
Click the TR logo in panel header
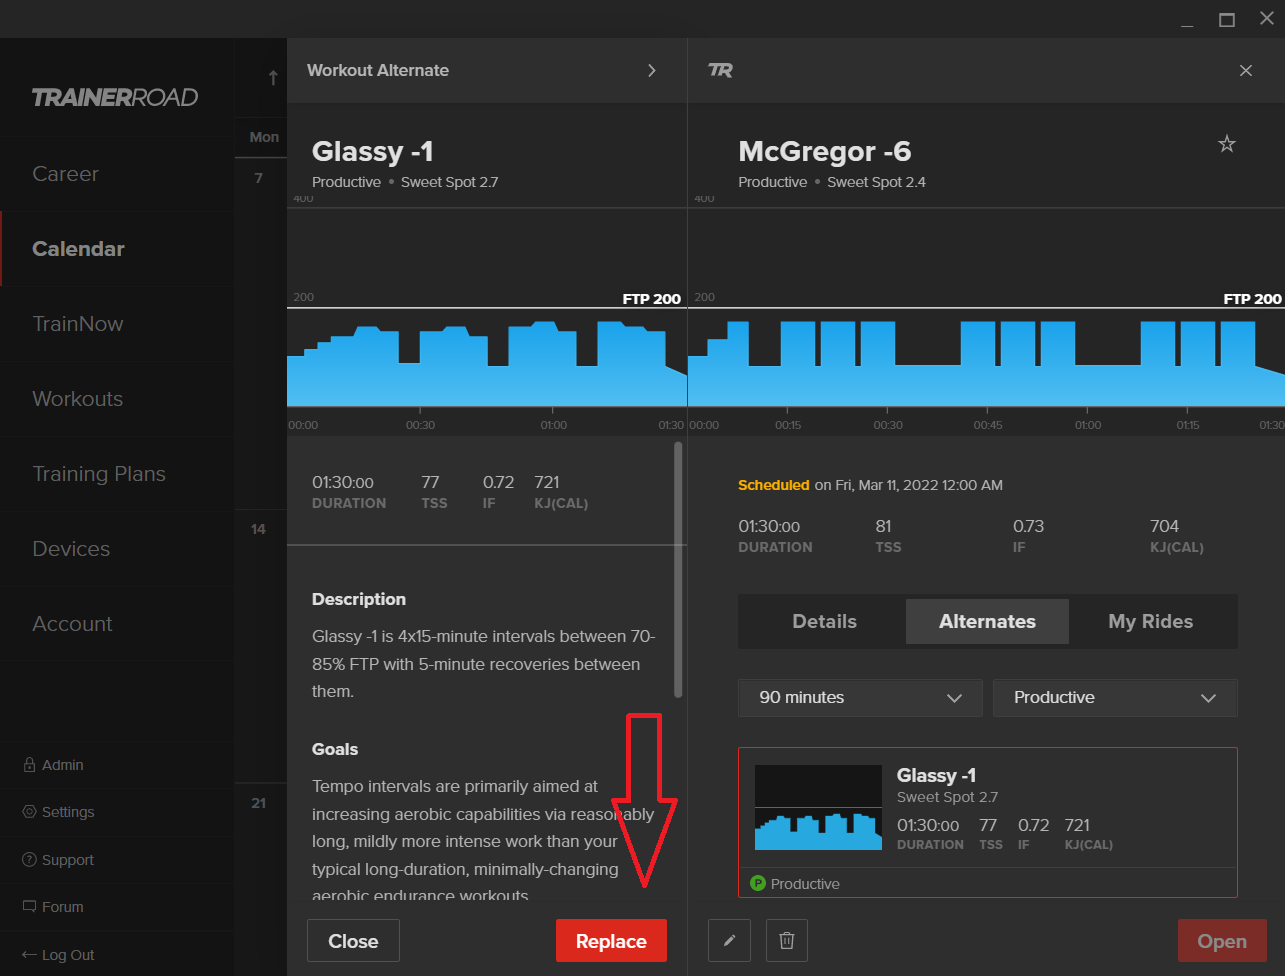pos(721,70)
